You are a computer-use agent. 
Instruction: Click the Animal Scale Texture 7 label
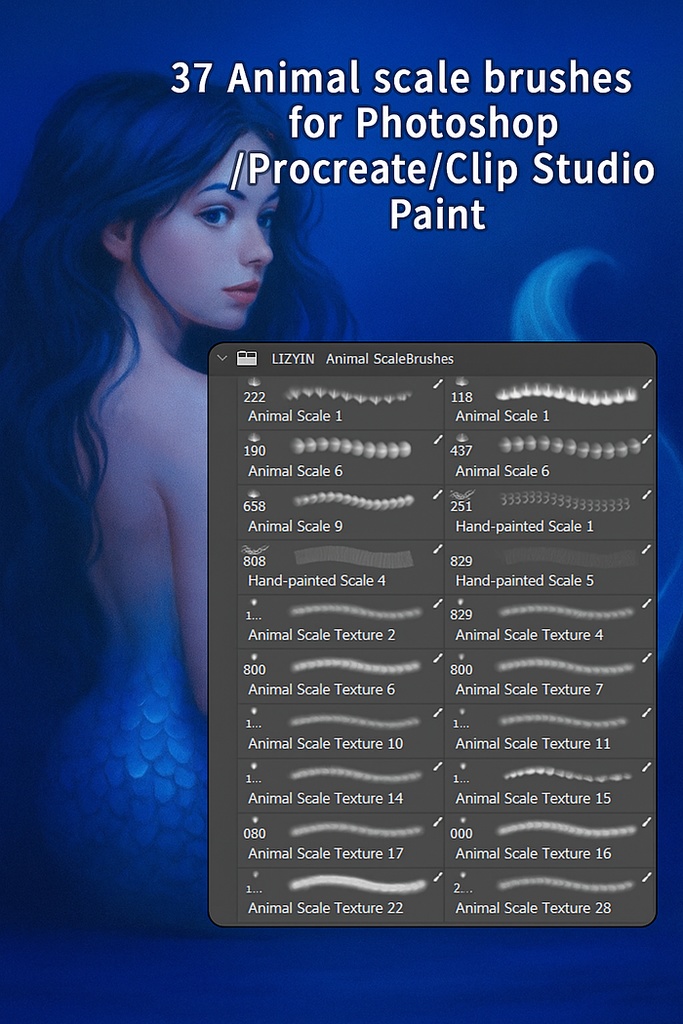tap(530, 690)
